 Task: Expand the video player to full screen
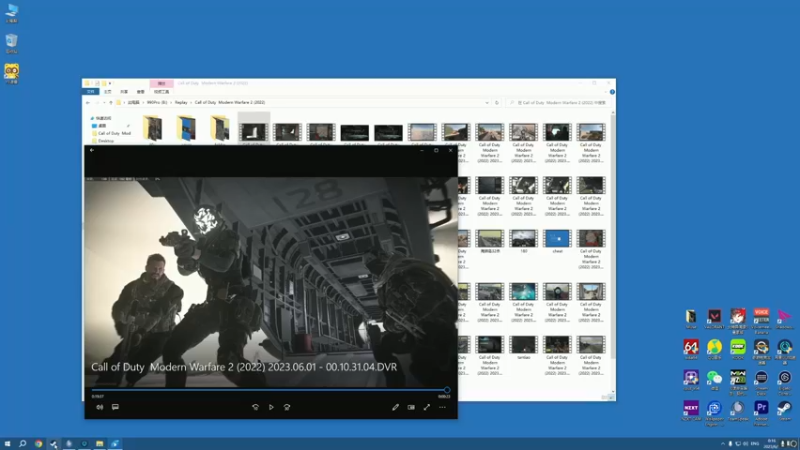427,407
